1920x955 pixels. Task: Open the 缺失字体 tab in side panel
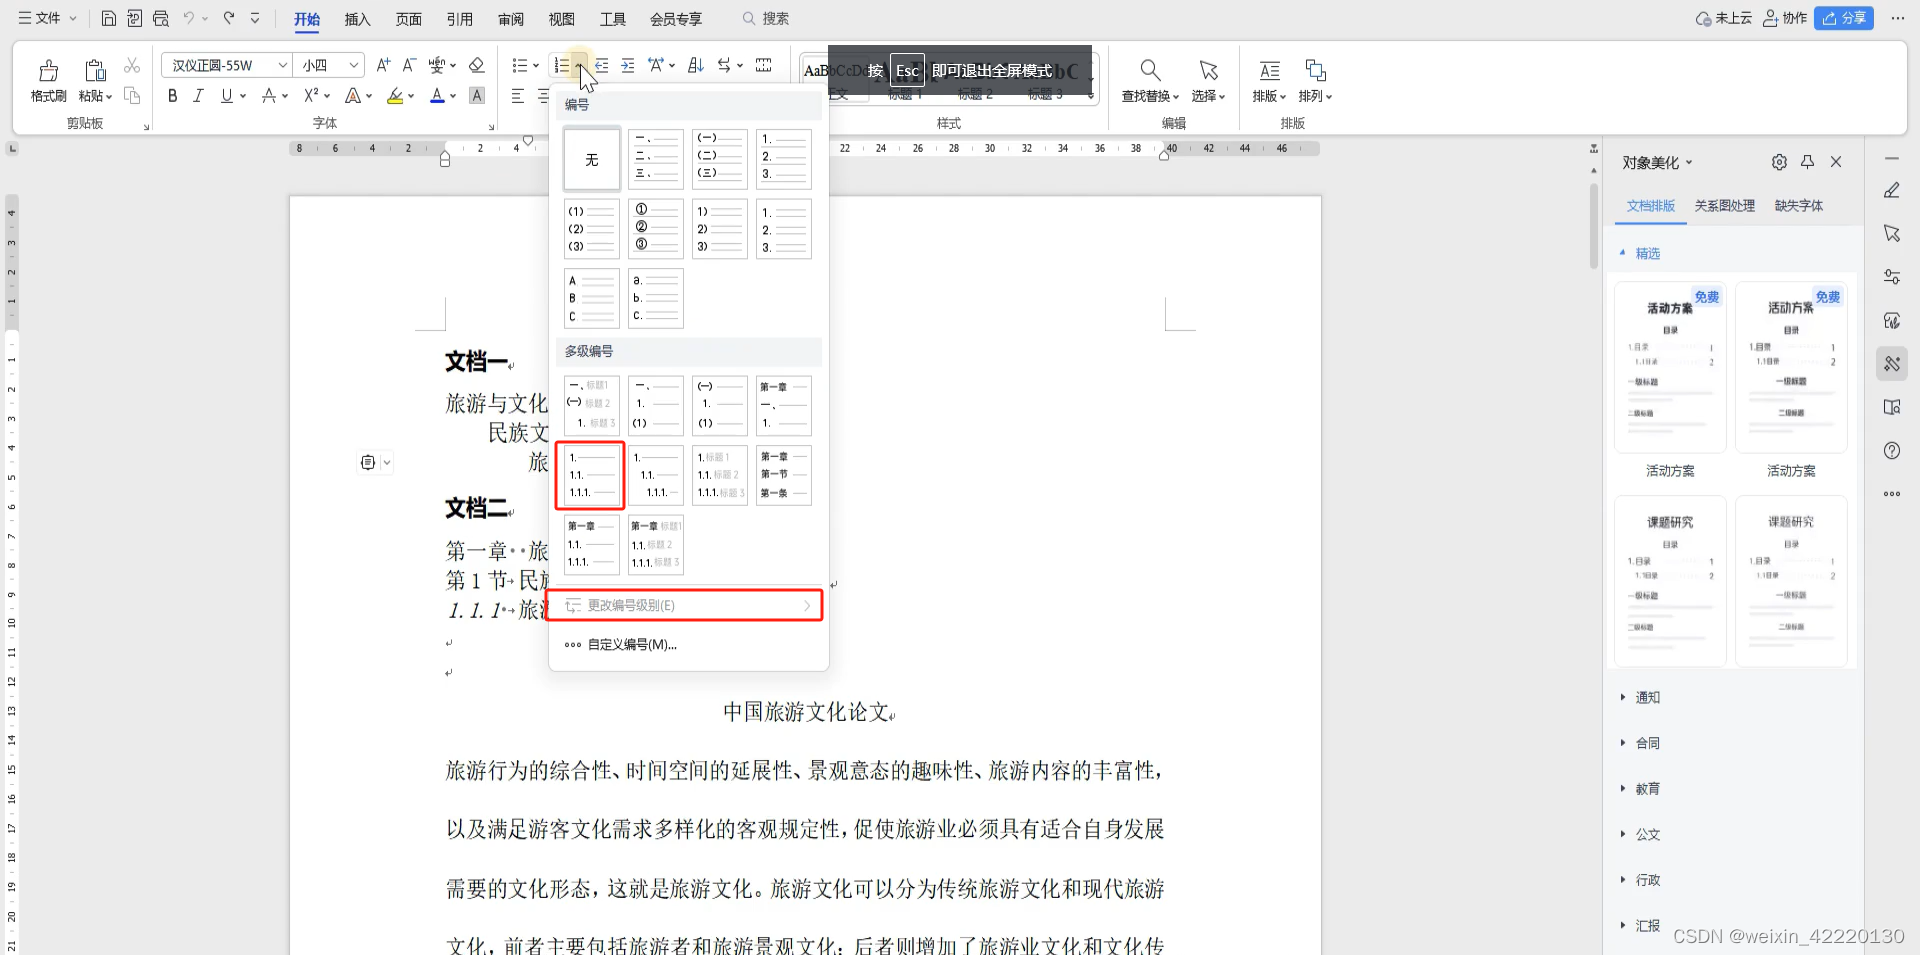coord(1799,205)
